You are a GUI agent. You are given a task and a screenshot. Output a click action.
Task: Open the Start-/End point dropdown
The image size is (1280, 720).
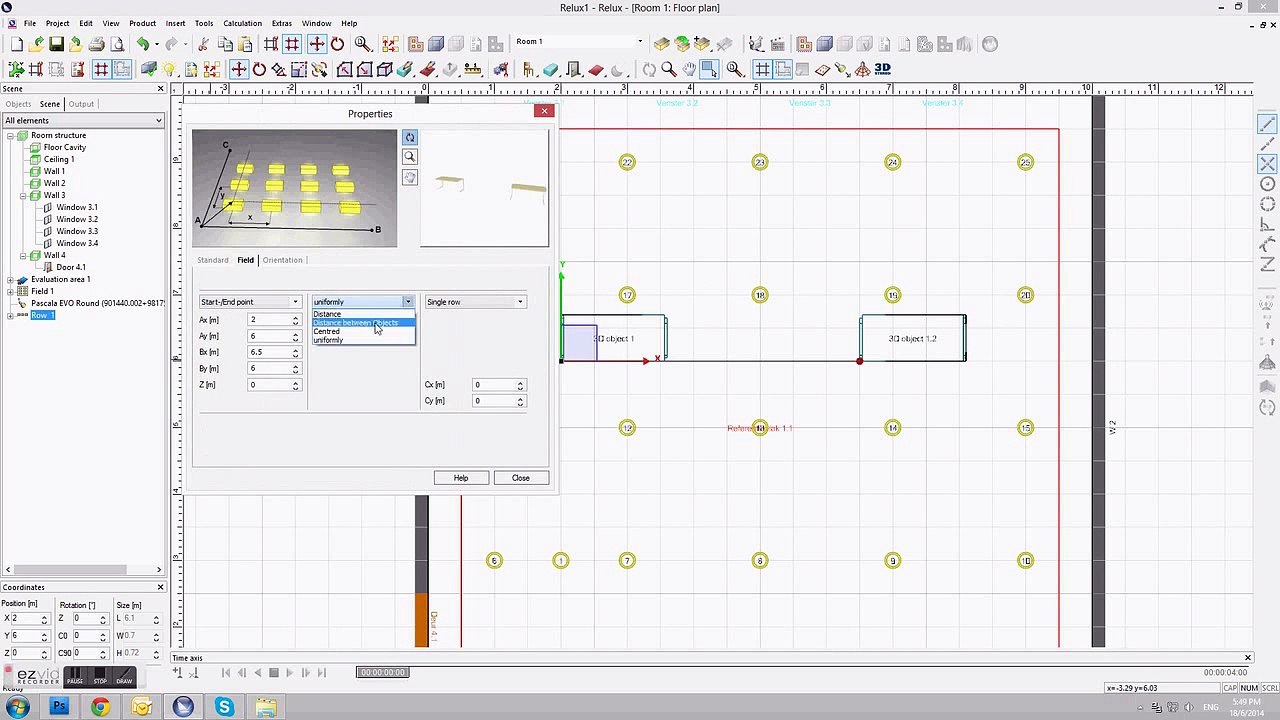[250, 302]
